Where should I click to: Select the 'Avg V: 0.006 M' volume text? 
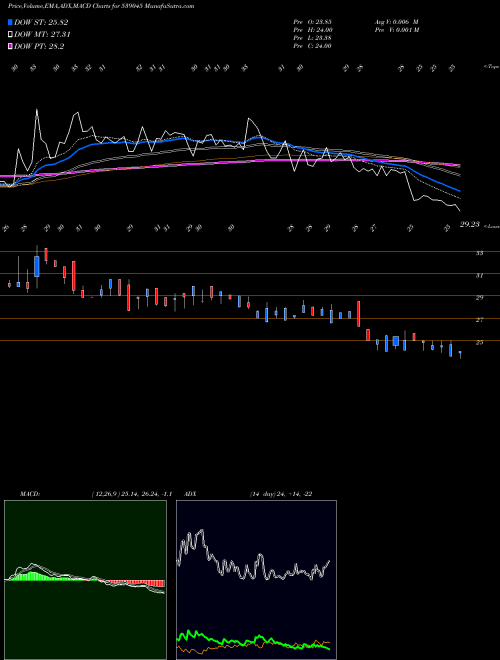tap(396, 22)
